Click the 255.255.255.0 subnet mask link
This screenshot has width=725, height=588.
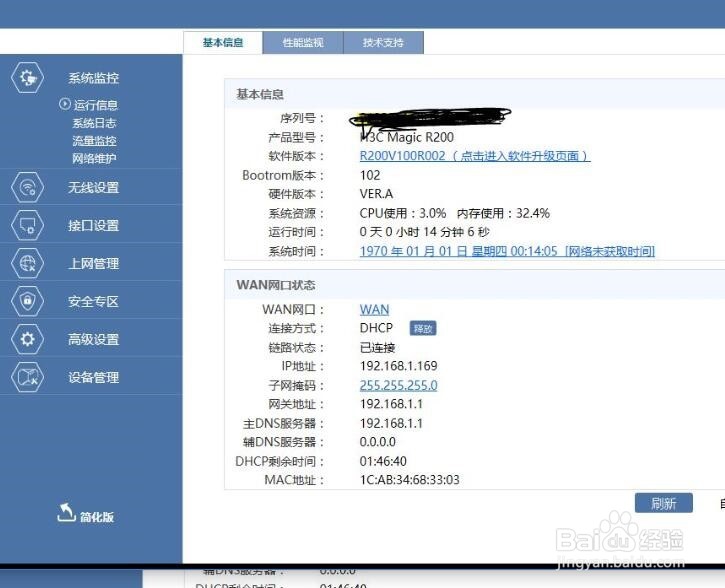[x=399, y=385]
